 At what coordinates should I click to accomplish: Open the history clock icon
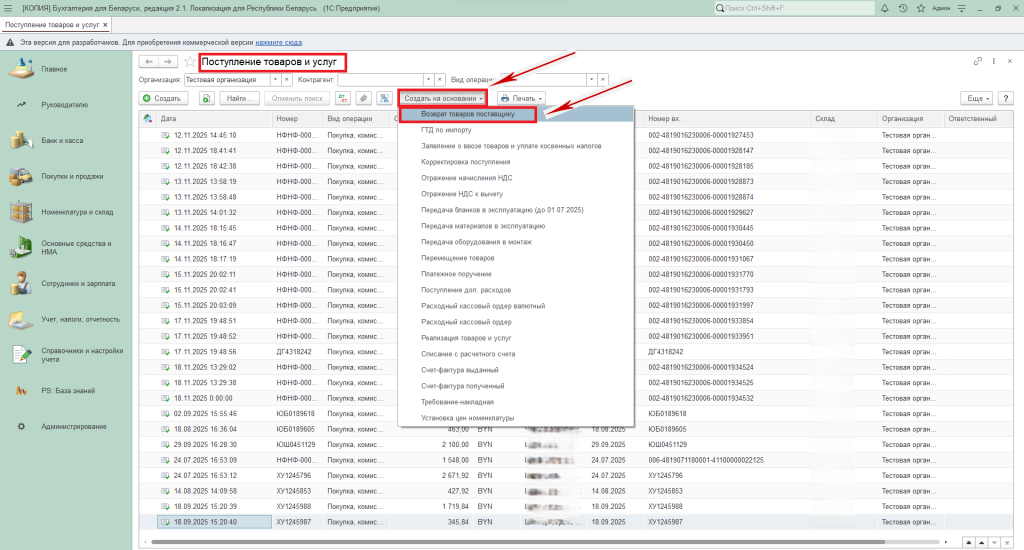(x=903, y=8)
